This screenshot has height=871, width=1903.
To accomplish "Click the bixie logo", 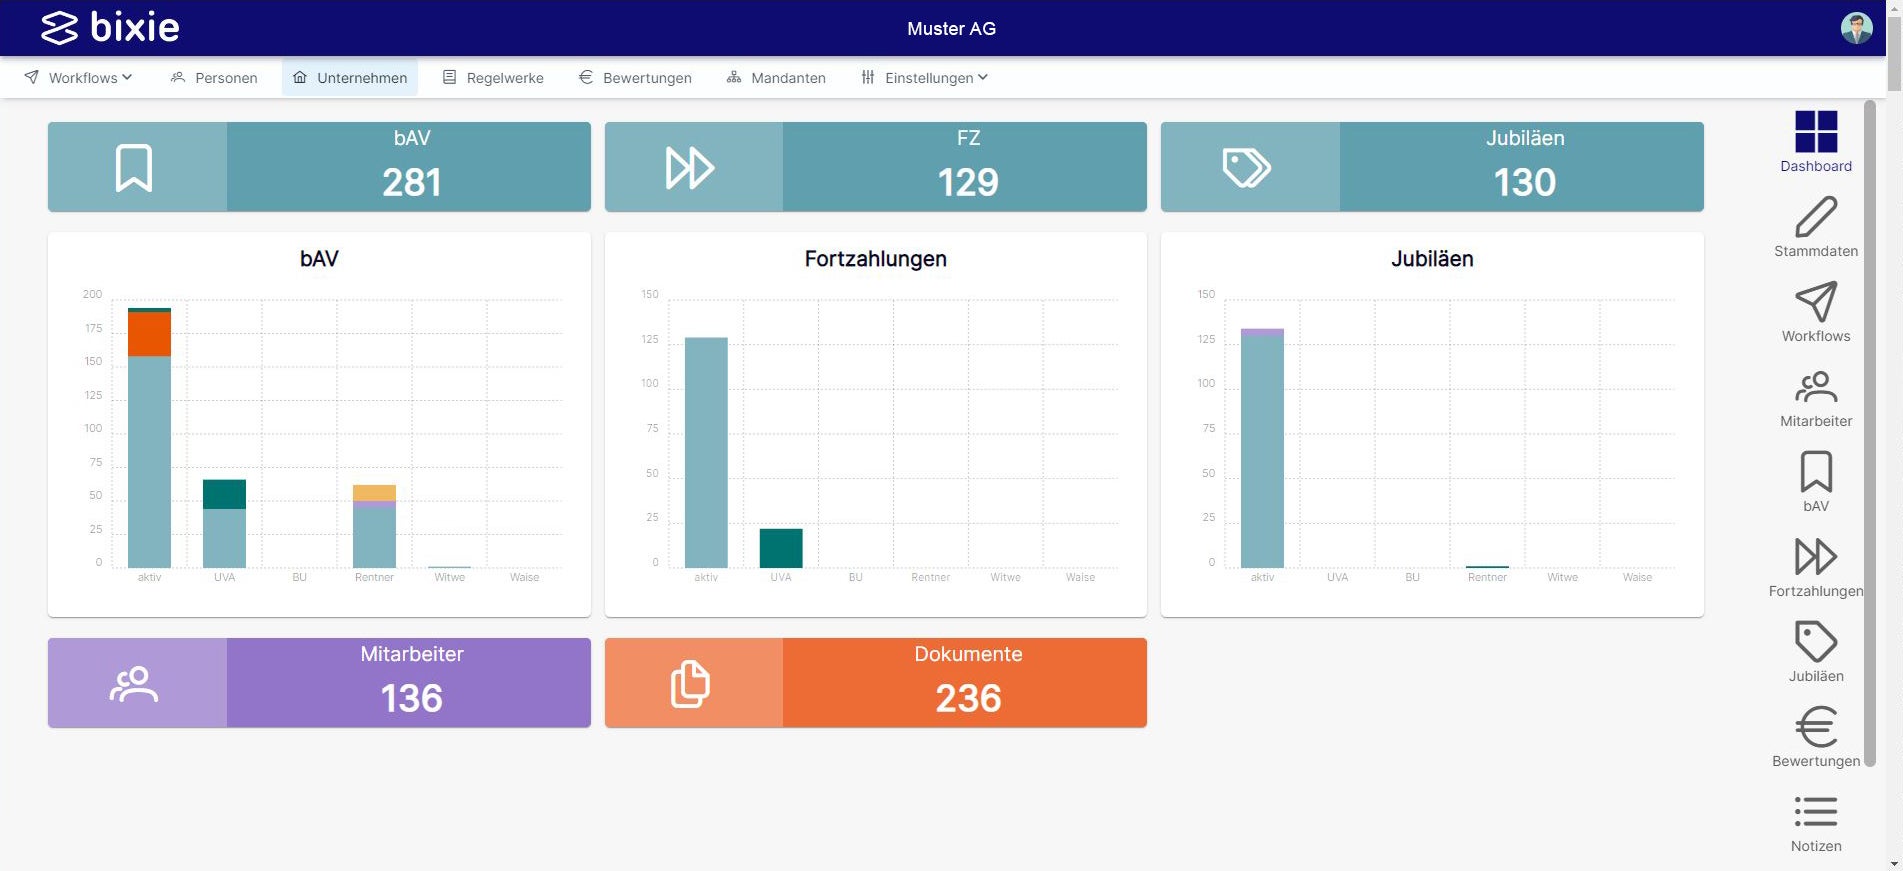I will click(110, 28).
